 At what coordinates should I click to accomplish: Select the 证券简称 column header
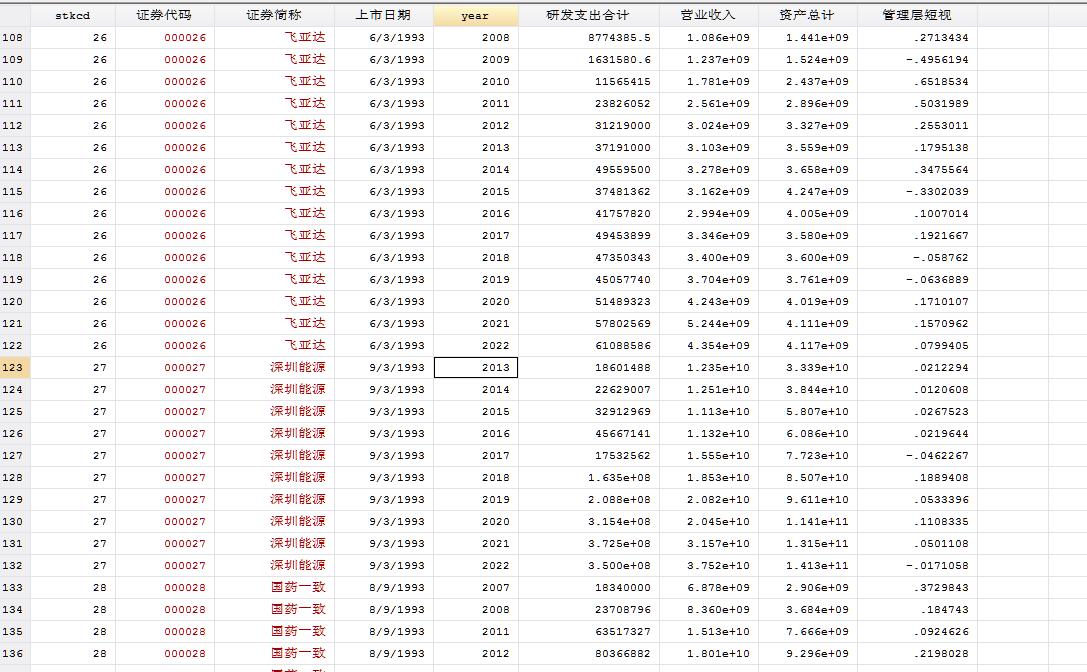(274, 15)
